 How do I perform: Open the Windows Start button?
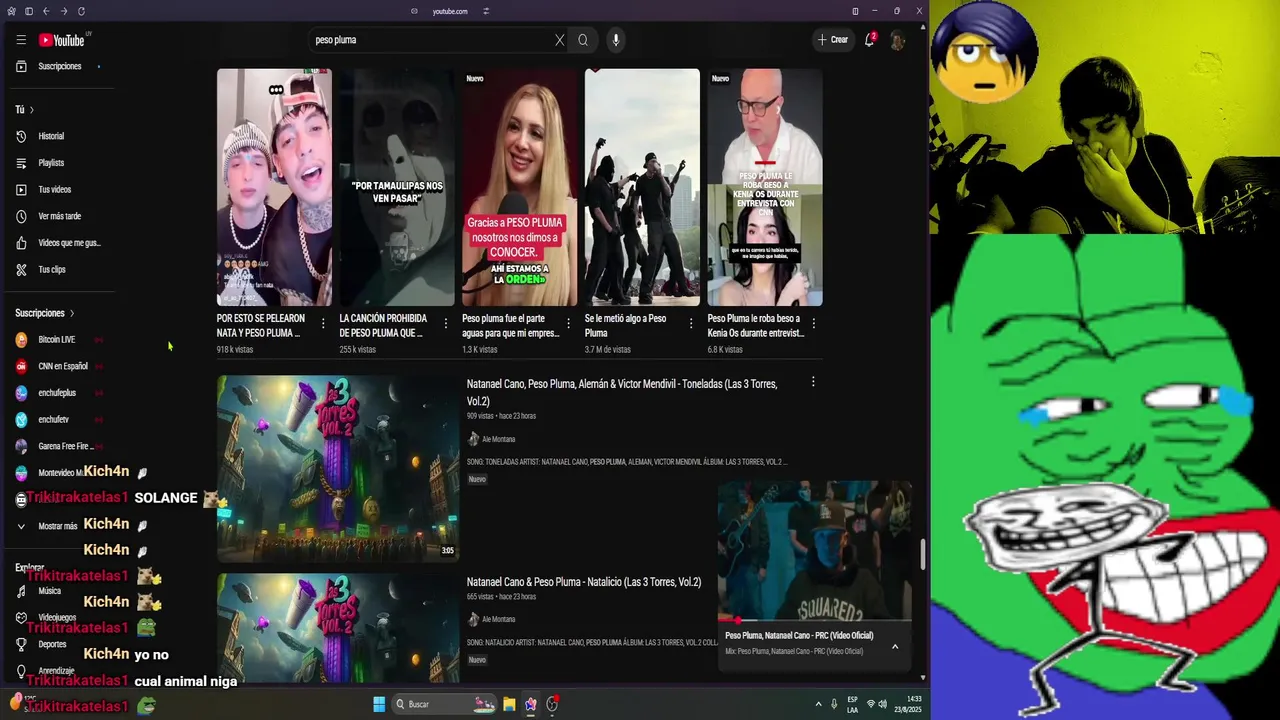pos(379,704)
